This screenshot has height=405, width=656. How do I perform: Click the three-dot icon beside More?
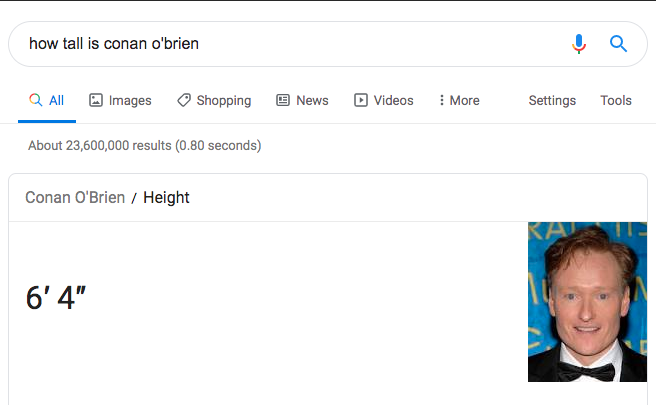[441, 100]
